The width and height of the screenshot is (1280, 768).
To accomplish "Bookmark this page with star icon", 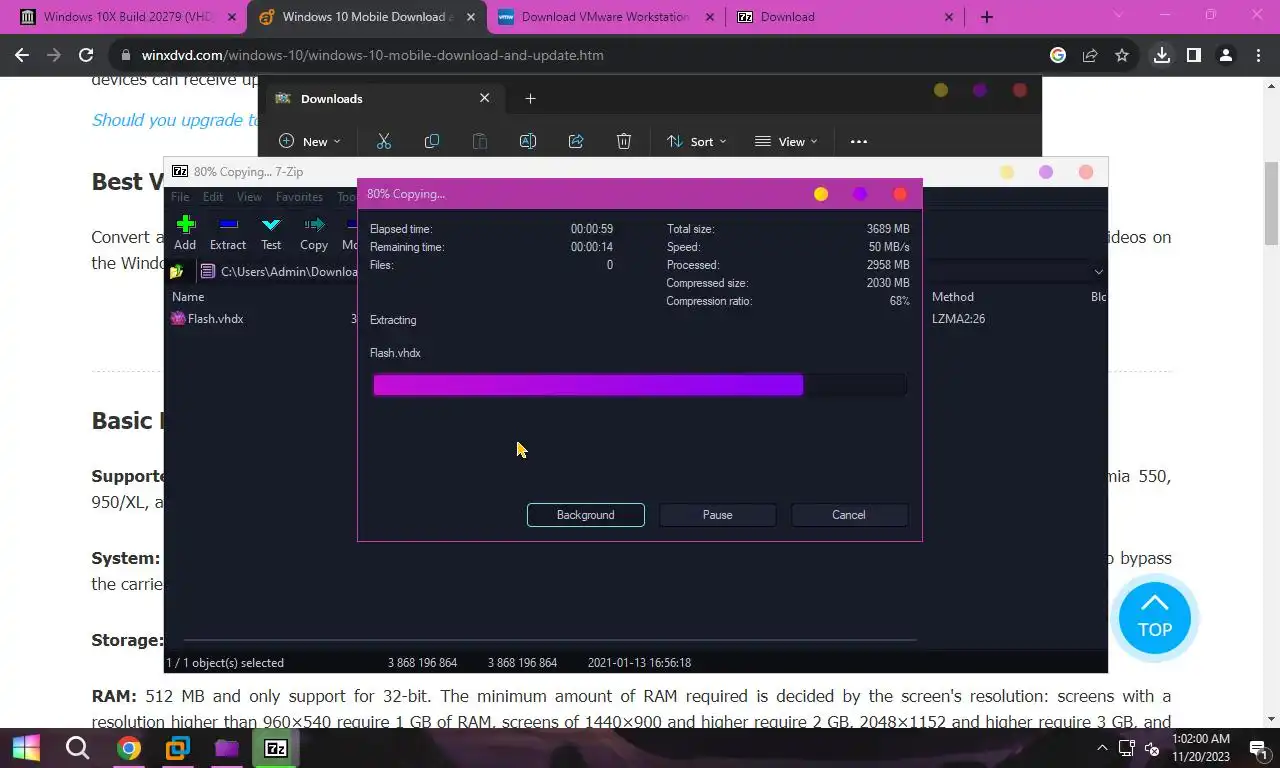I will [1122, 56].
